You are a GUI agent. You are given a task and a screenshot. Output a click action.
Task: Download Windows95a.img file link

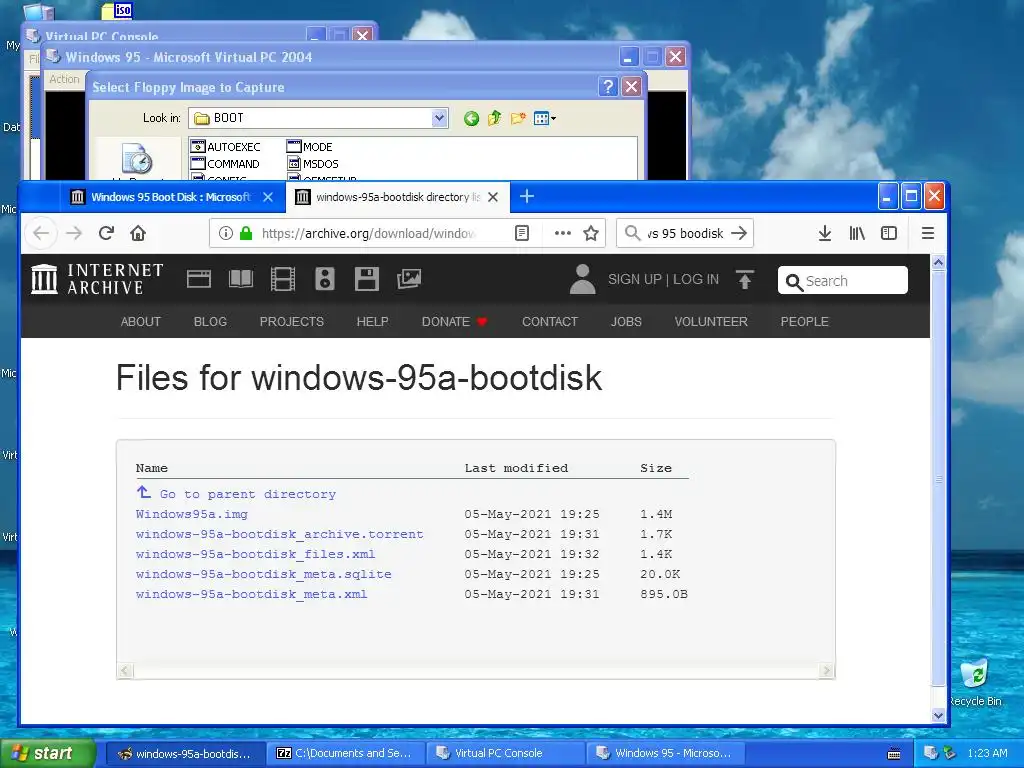coord(192,514)
